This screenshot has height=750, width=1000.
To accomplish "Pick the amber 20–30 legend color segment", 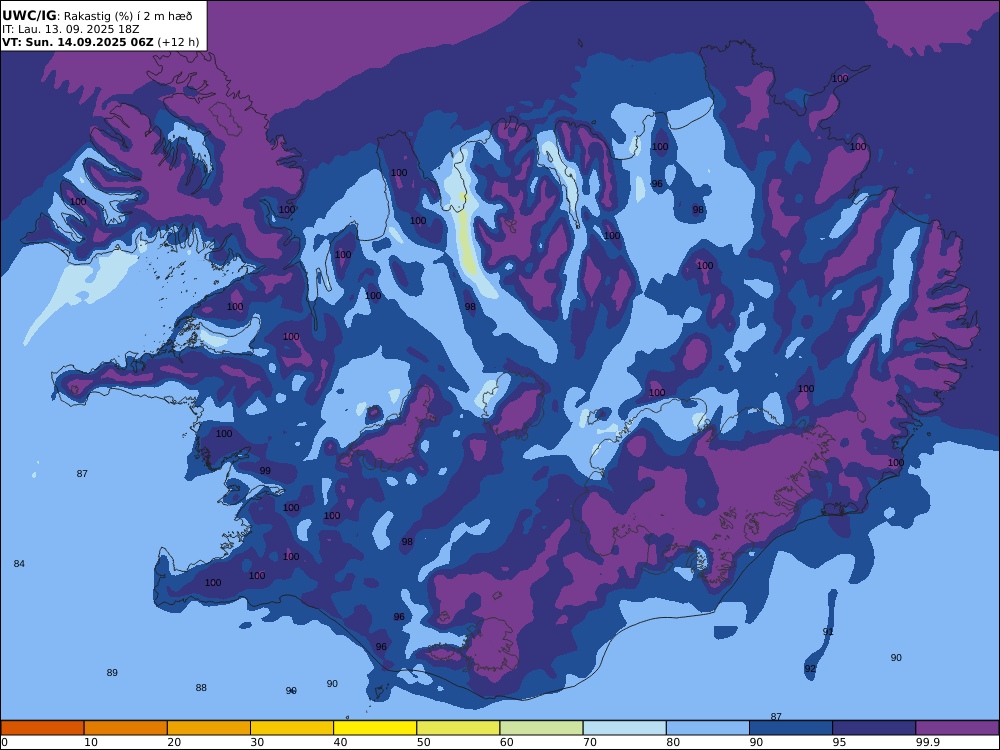I will pyautogui.click(x=209, y=728).
